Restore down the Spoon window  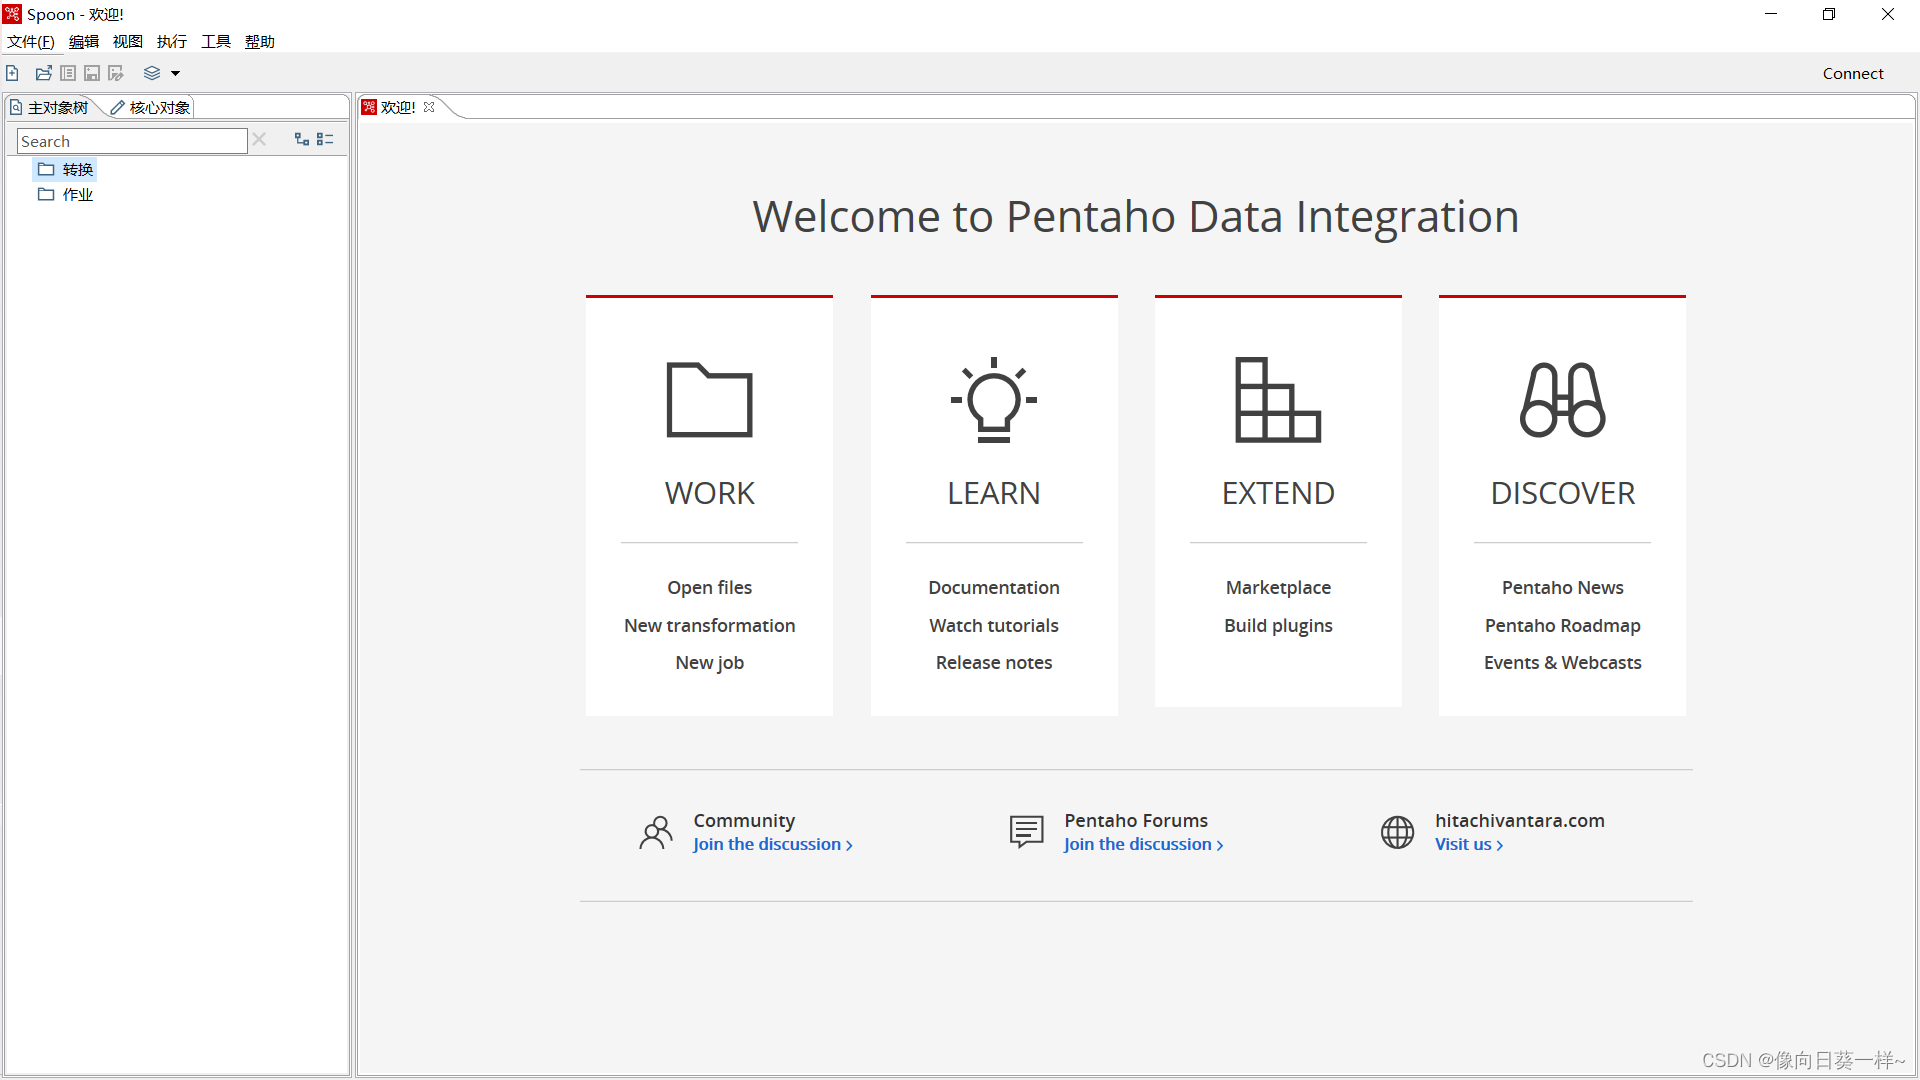pos(1829,14)
